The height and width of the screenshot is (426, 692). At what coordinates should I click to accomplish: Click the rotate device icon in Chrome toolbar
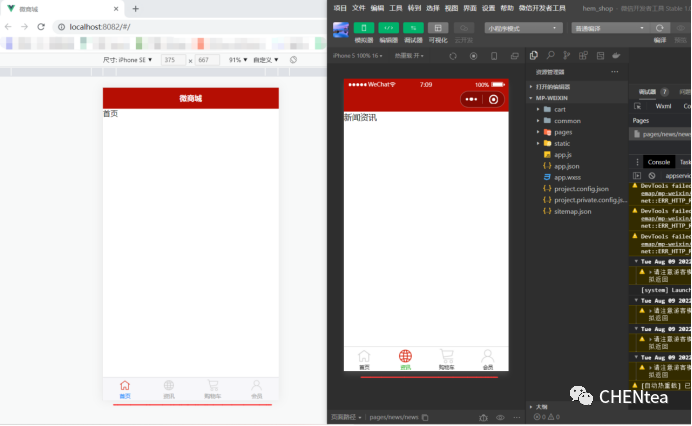click(x=293, y=60)
